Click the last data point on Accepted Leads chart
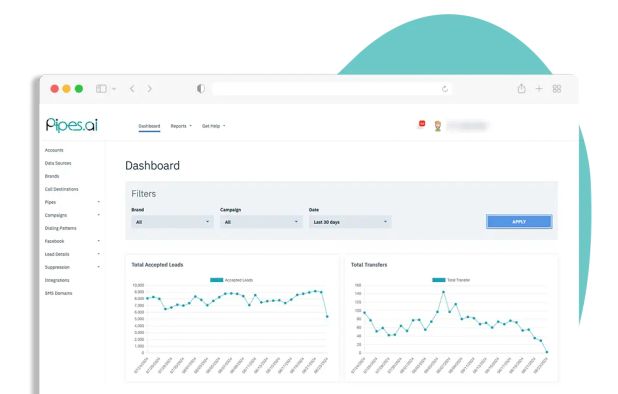 point(327,316)
